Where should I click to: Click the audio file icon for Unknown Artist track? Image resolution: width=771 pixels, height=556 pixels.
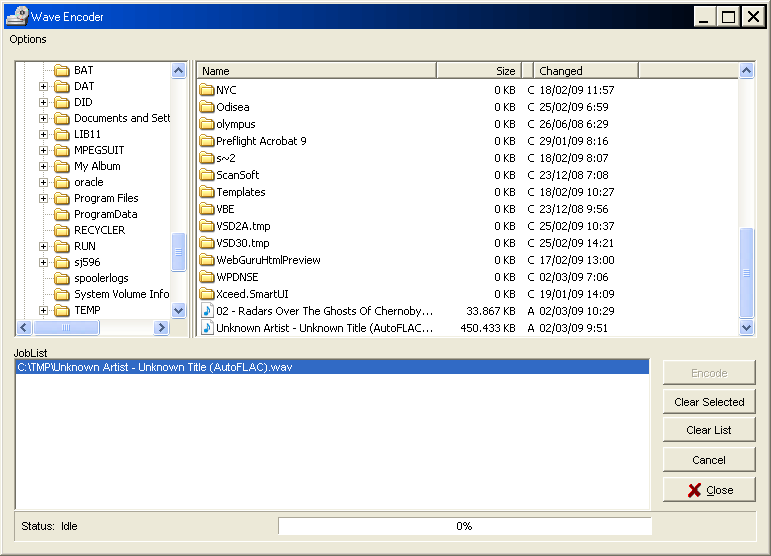pos(207,328)
